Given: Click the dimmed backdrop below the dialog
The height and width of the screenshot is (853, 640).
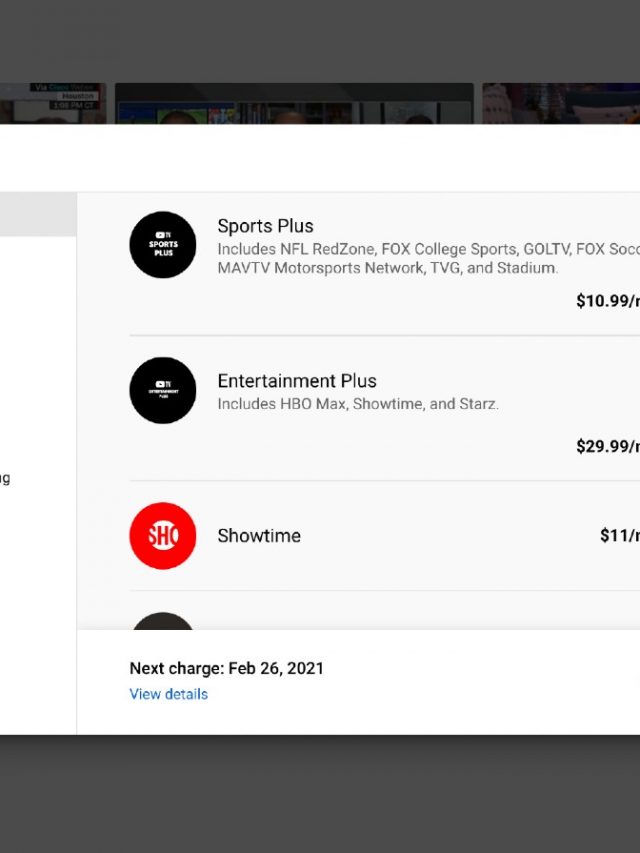Looking at the screenshot, I should 320,793.
